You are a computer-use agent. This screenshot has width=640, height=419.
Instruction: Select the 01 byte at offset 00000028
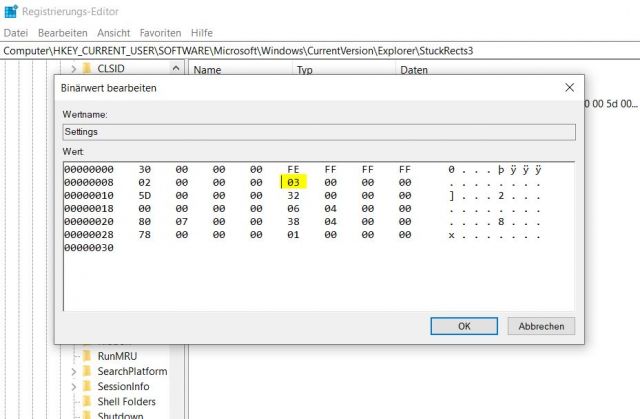(293, 235)
